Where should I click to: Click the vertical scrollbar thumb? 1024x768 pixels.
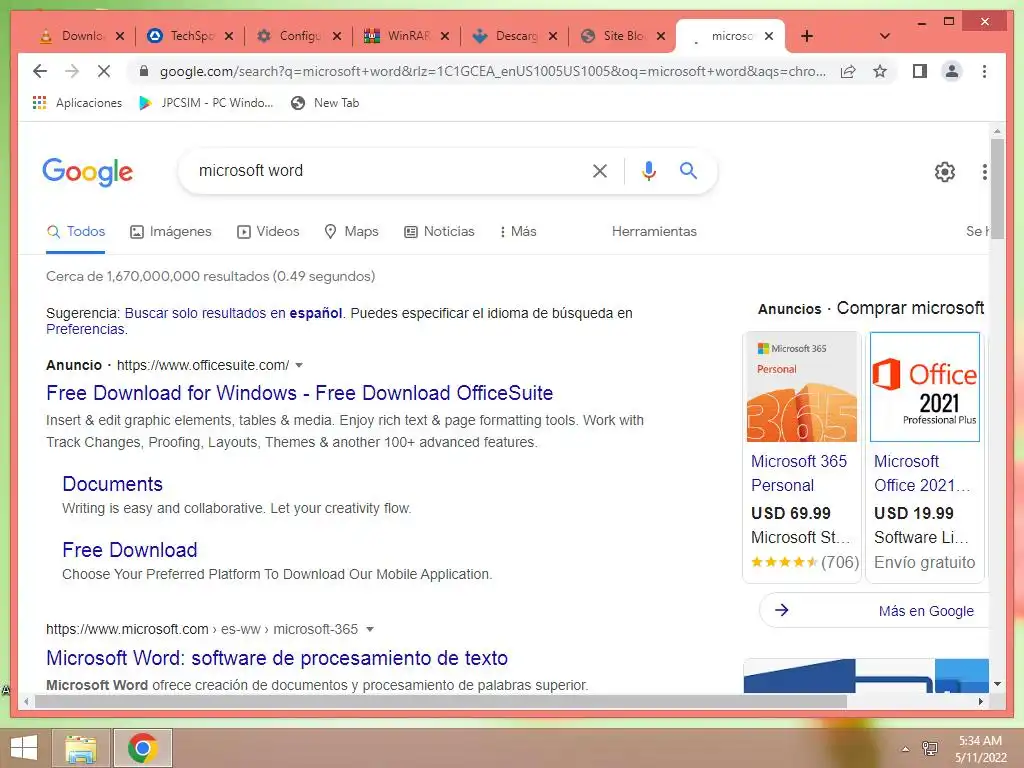tap(997, 189)
